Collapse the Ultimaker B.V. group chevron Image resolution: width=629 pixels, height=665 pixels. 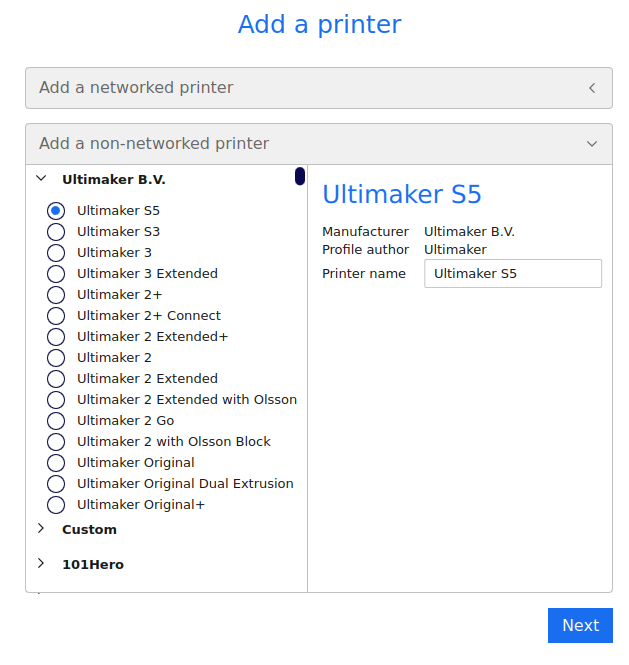coord(41,179)
